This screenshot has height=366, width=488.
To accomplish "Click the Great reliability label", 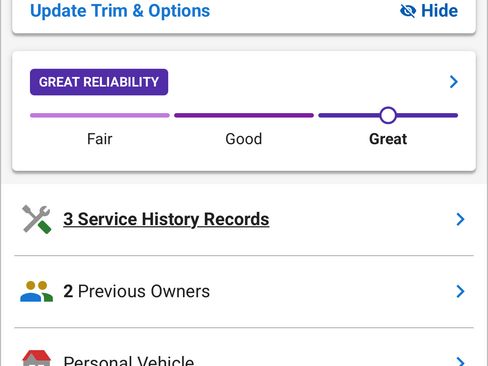I will pyautogui.click(x=388, y=139).
